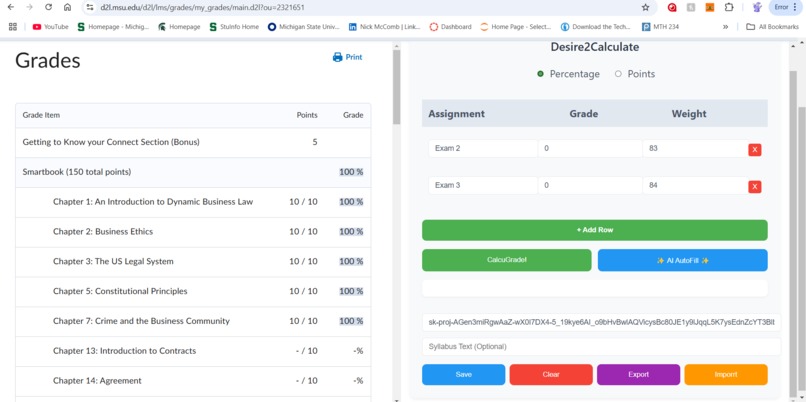Open the apps grid icon in bookmarks bar

pyautogui.click(x=13, y=27)
